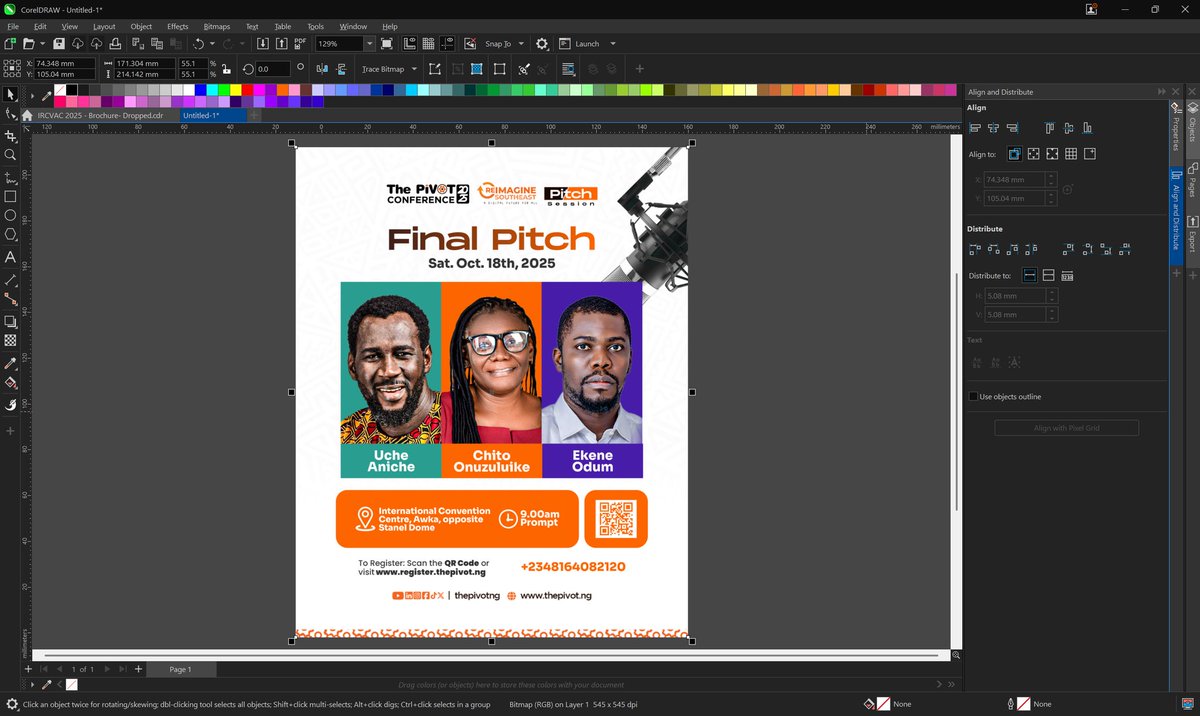Viewport: 1200px width, 716px height.
Task: Select the Crop tool
Action: click(x=10, y=136)
